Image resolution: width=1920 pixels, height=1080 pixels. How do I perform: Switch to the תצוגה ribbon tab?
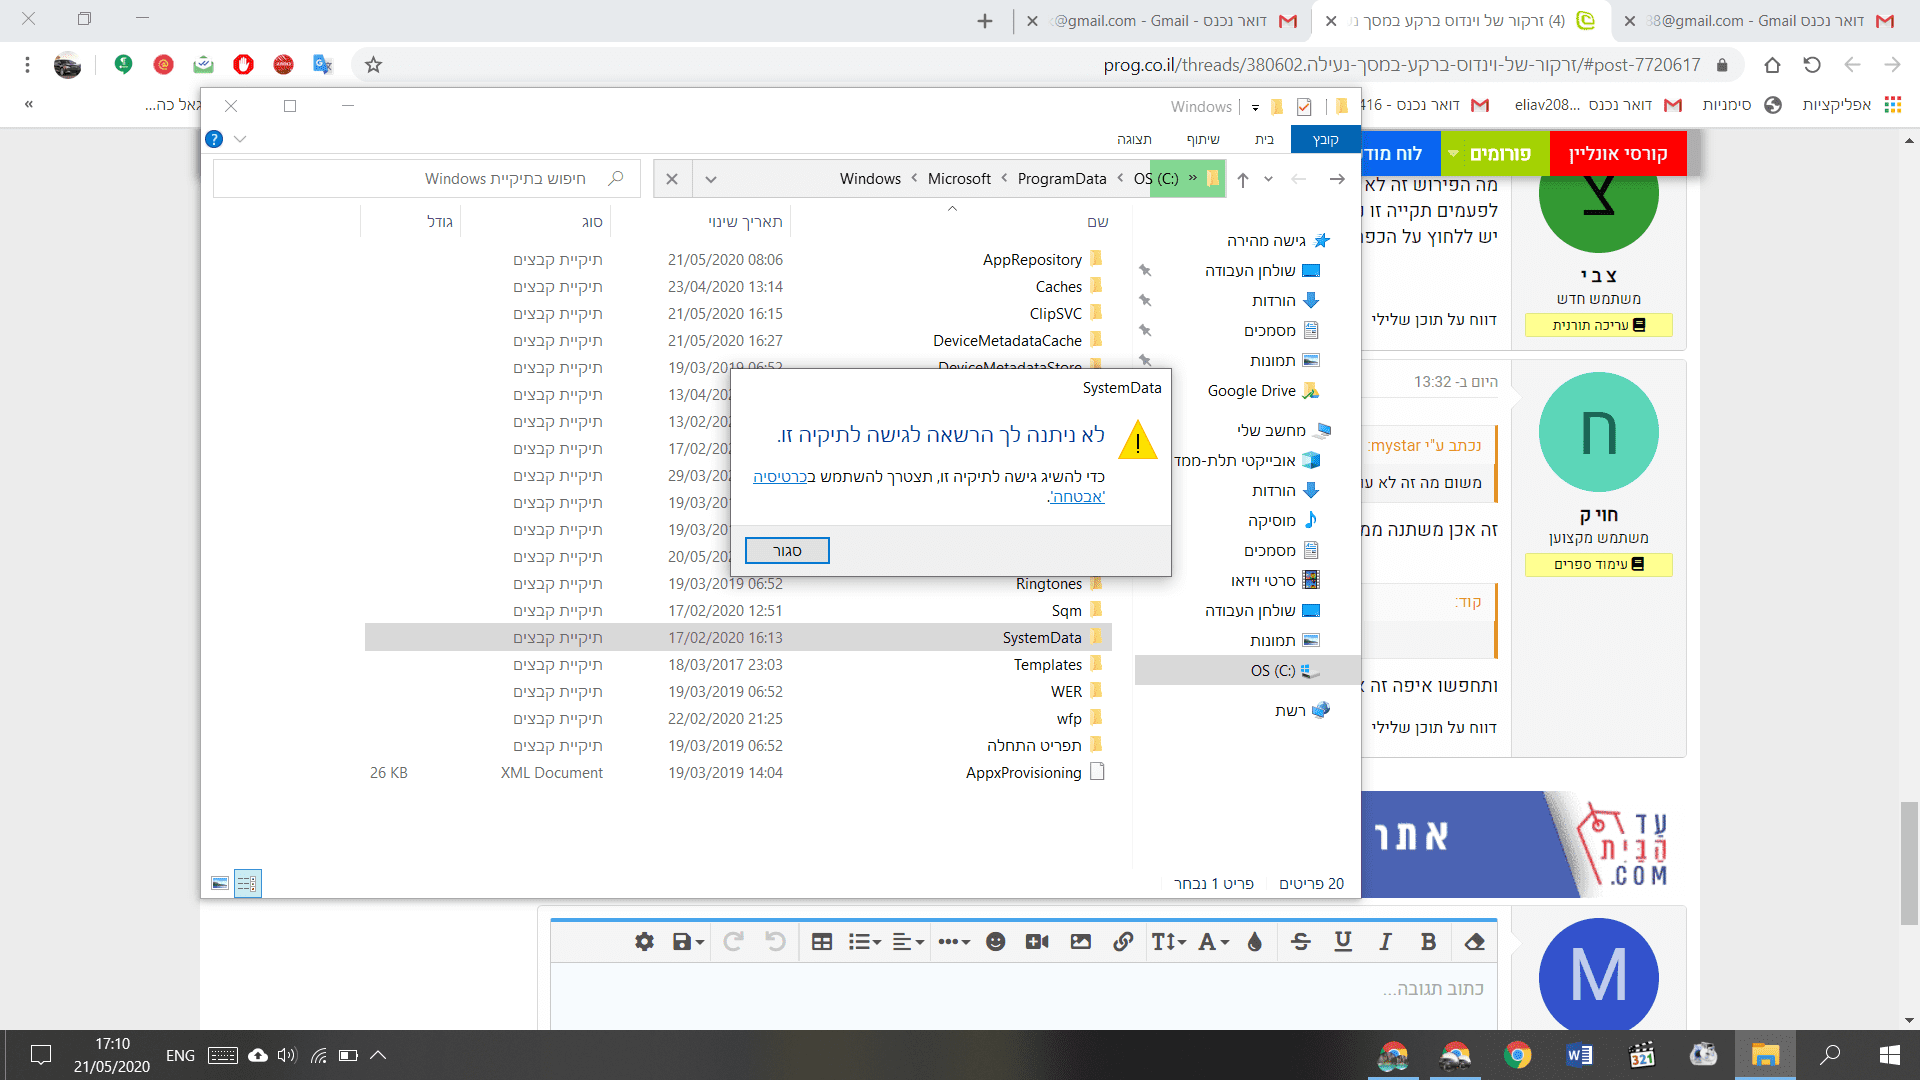(x=1134, y=140)
